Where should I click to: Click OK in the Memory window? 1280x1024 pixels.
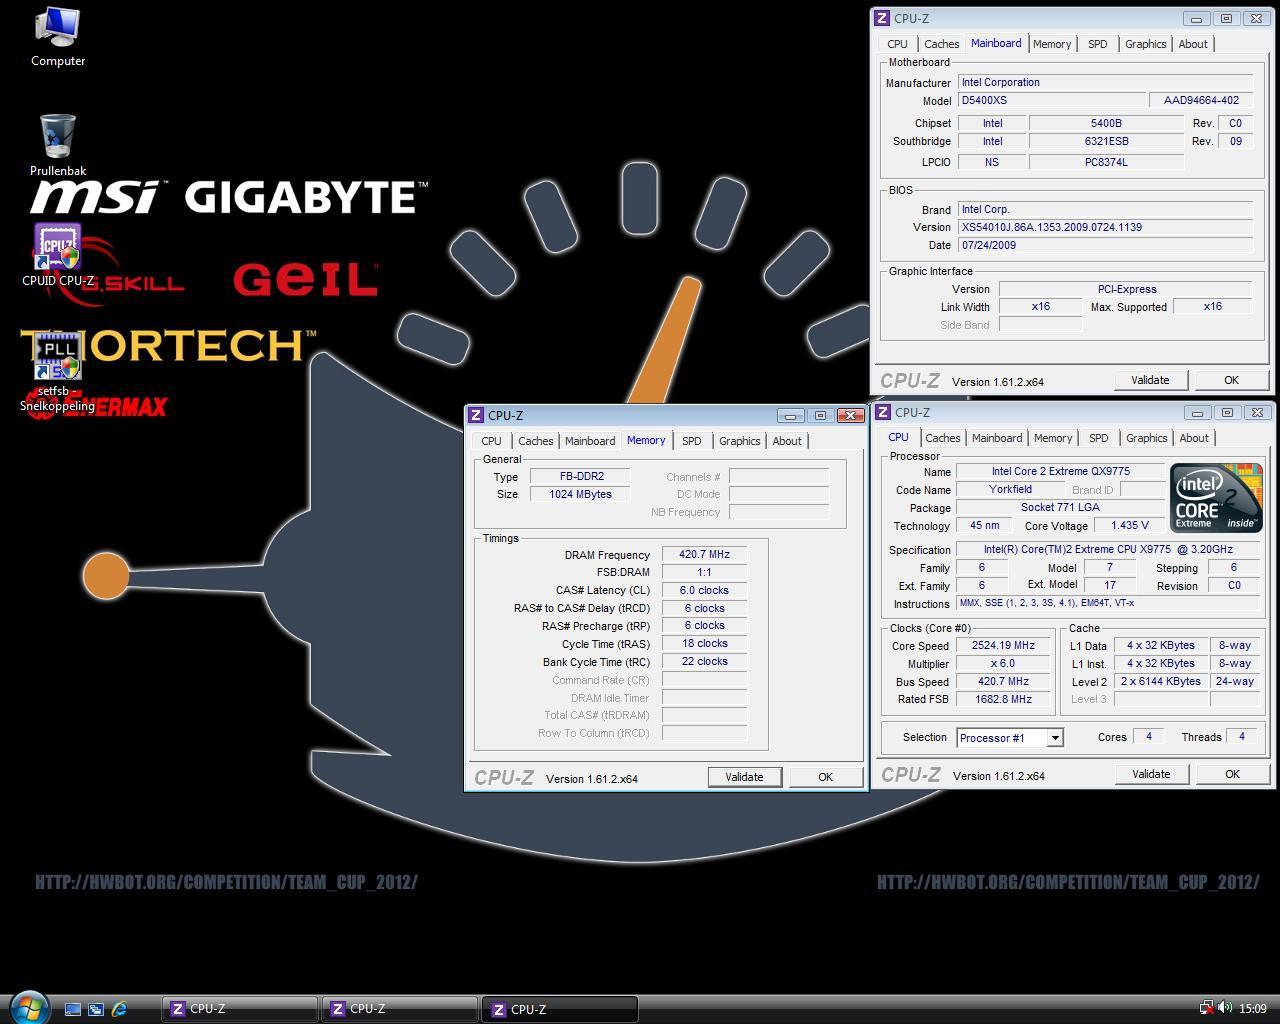[x=825, y=777]
